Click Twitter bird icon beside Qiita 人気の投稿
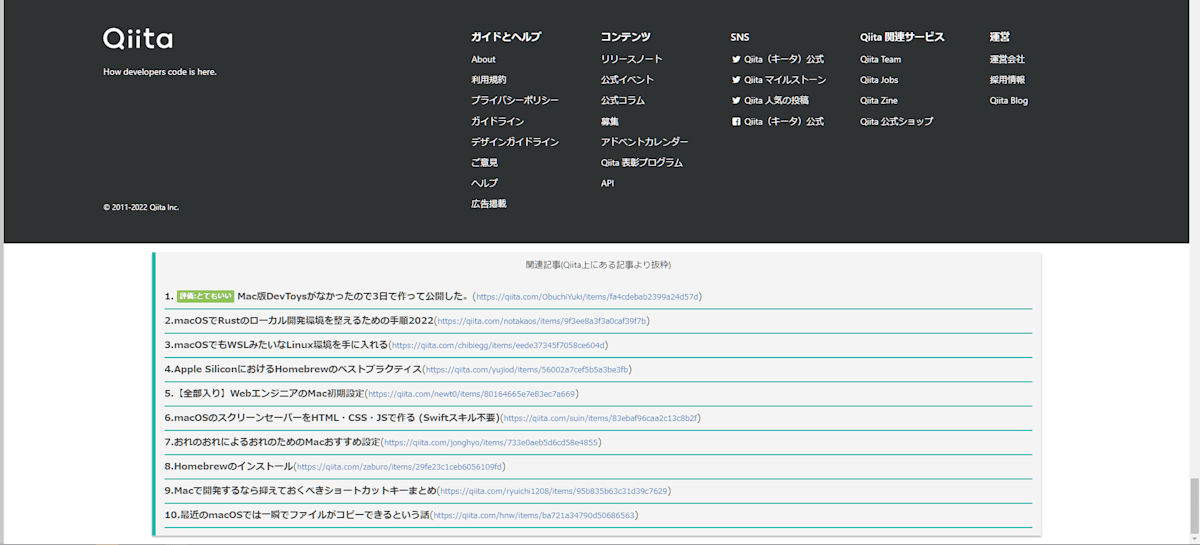Image resolution: width=1200 pixels, height=545 pixels. (736, 101)
